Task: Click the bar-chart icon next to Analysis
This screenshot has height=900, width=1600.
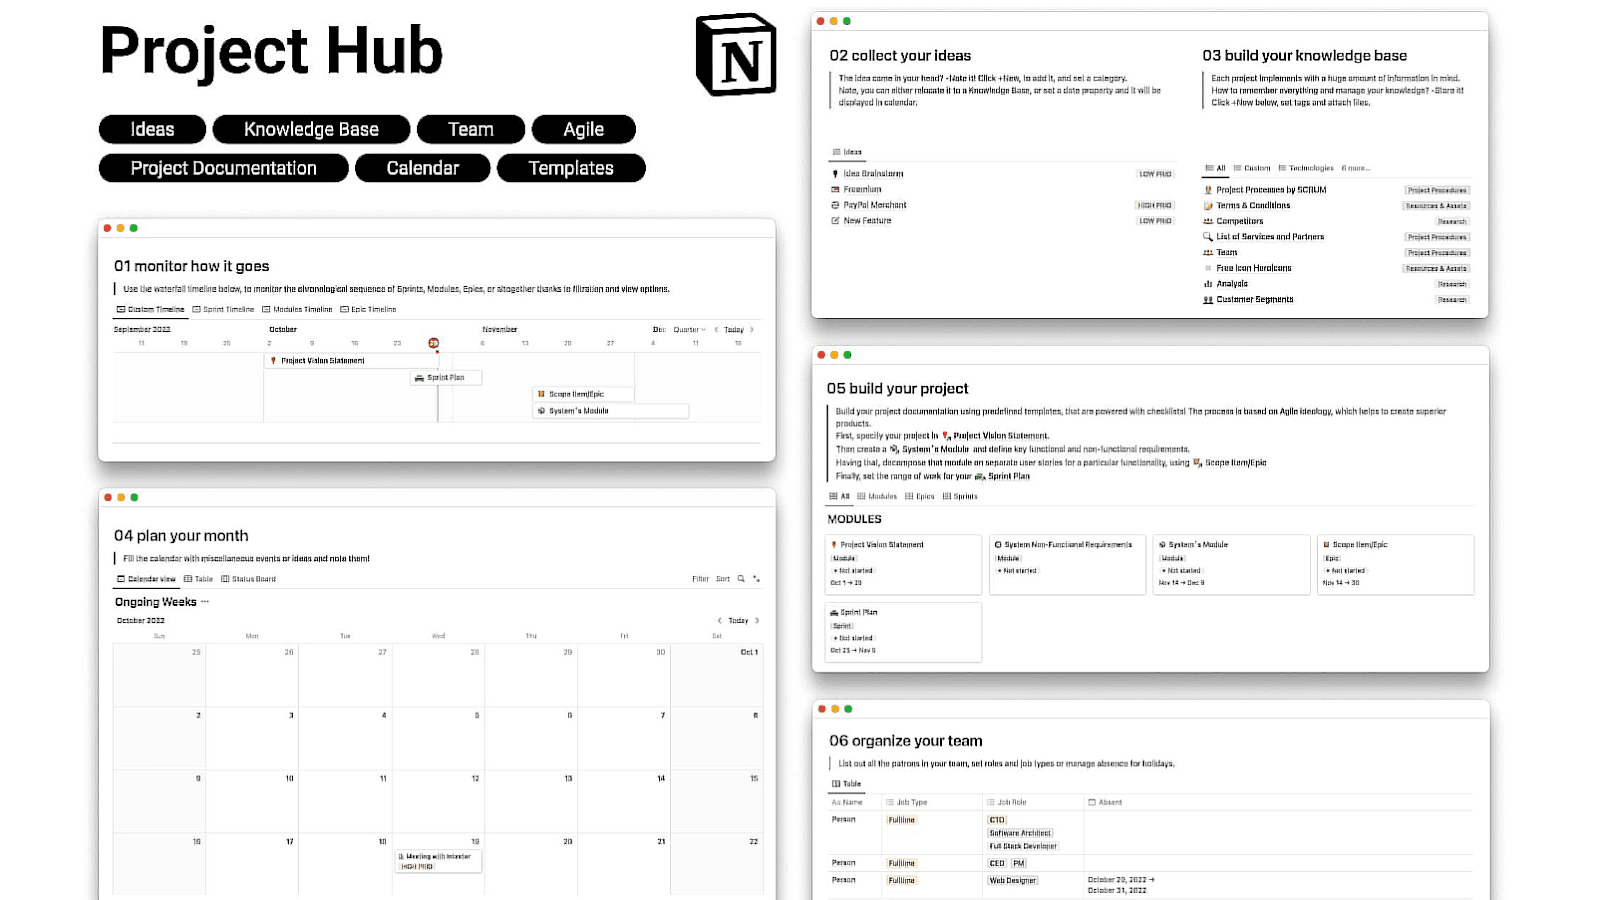Action: tap(1207, 284)
